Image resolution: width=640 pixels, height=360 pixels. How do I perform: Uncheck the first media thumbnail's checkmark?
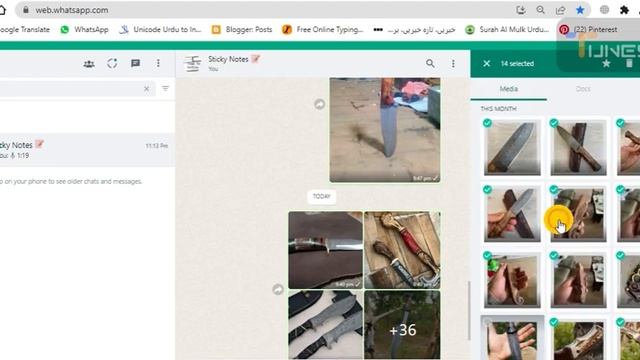point(487,123)
